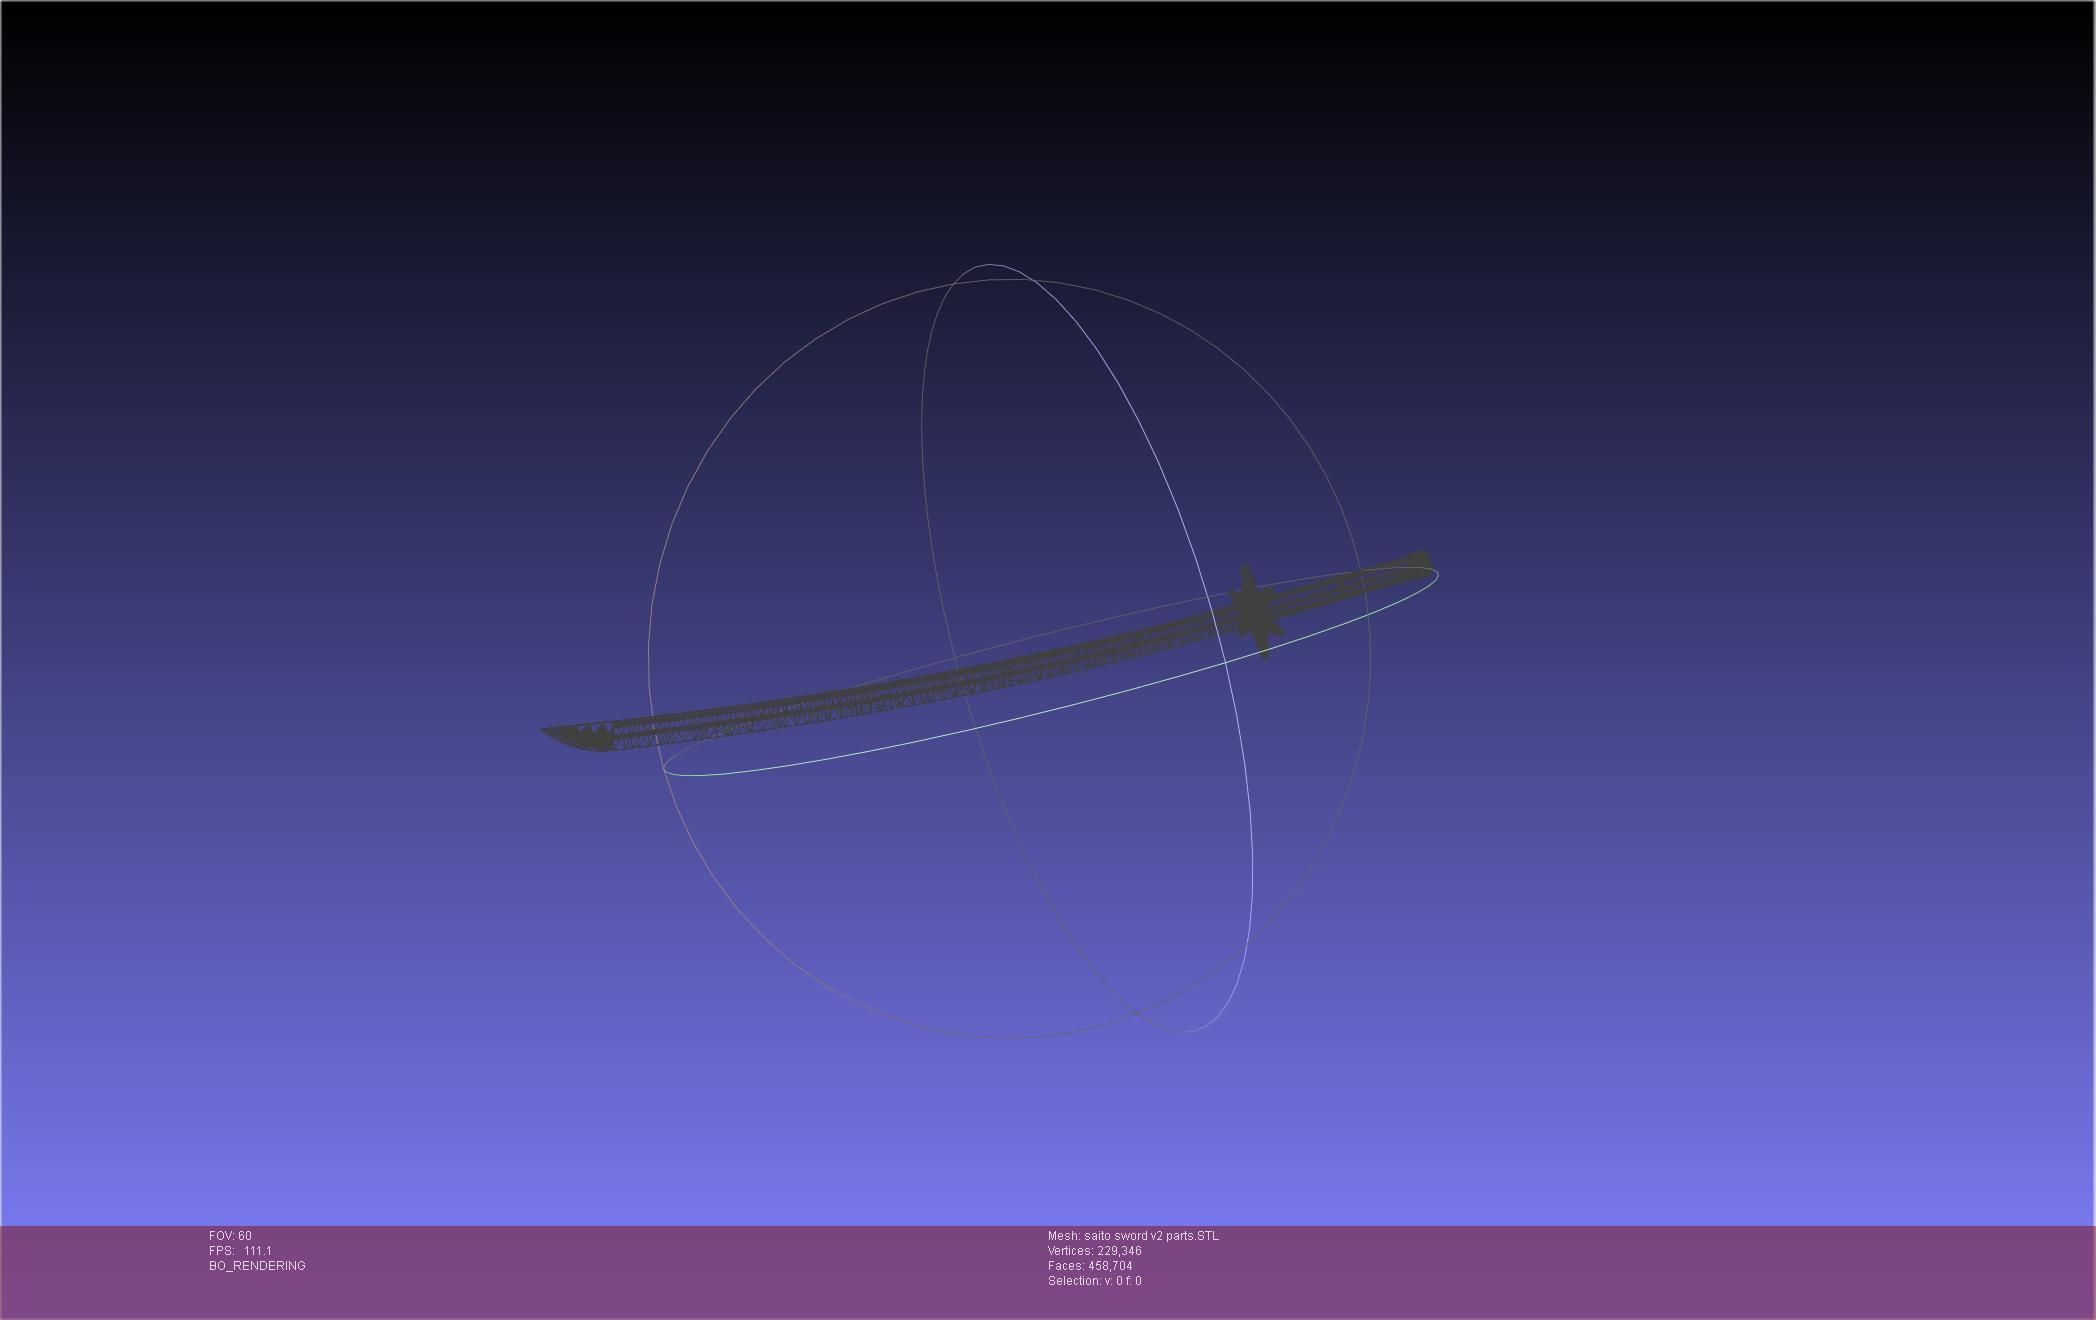This screenshot has width=2096, height=1320.
Task: Click the Faces: 458,704 label
Action: coord(1090,1266)
